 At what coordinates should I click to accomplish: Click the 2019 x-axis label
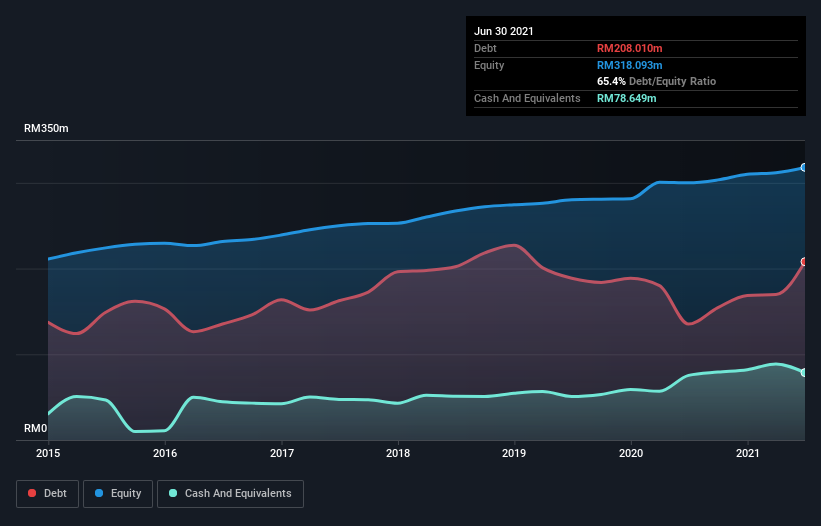(x=514, y=453)
